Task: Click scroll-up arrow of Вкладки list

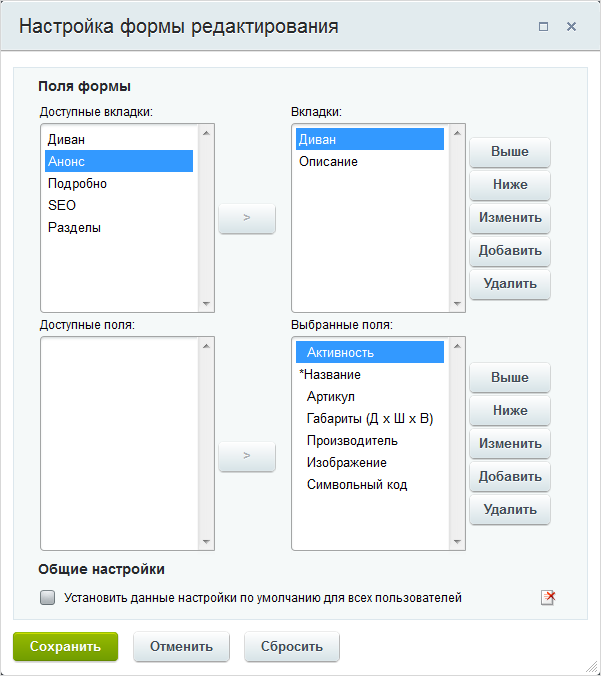Action: [457, 133]
